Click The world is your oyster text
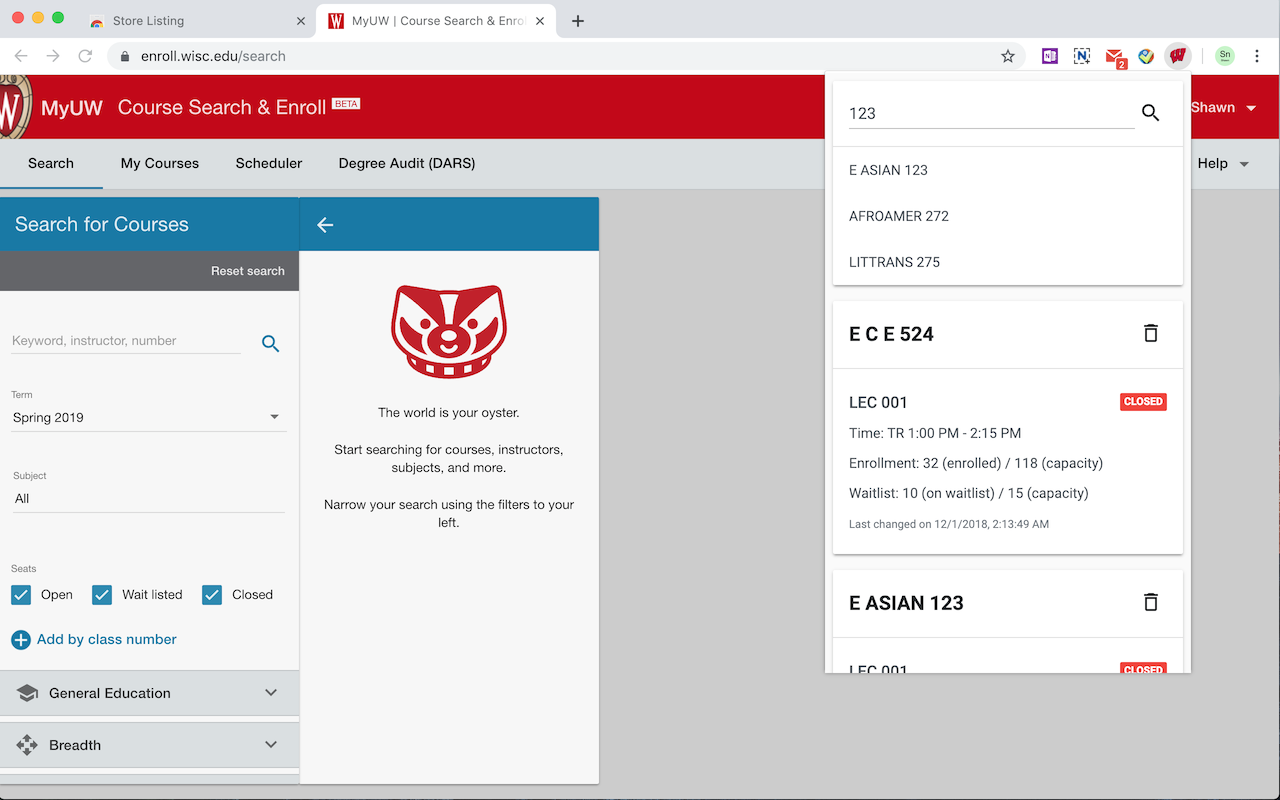 point(449,412)
